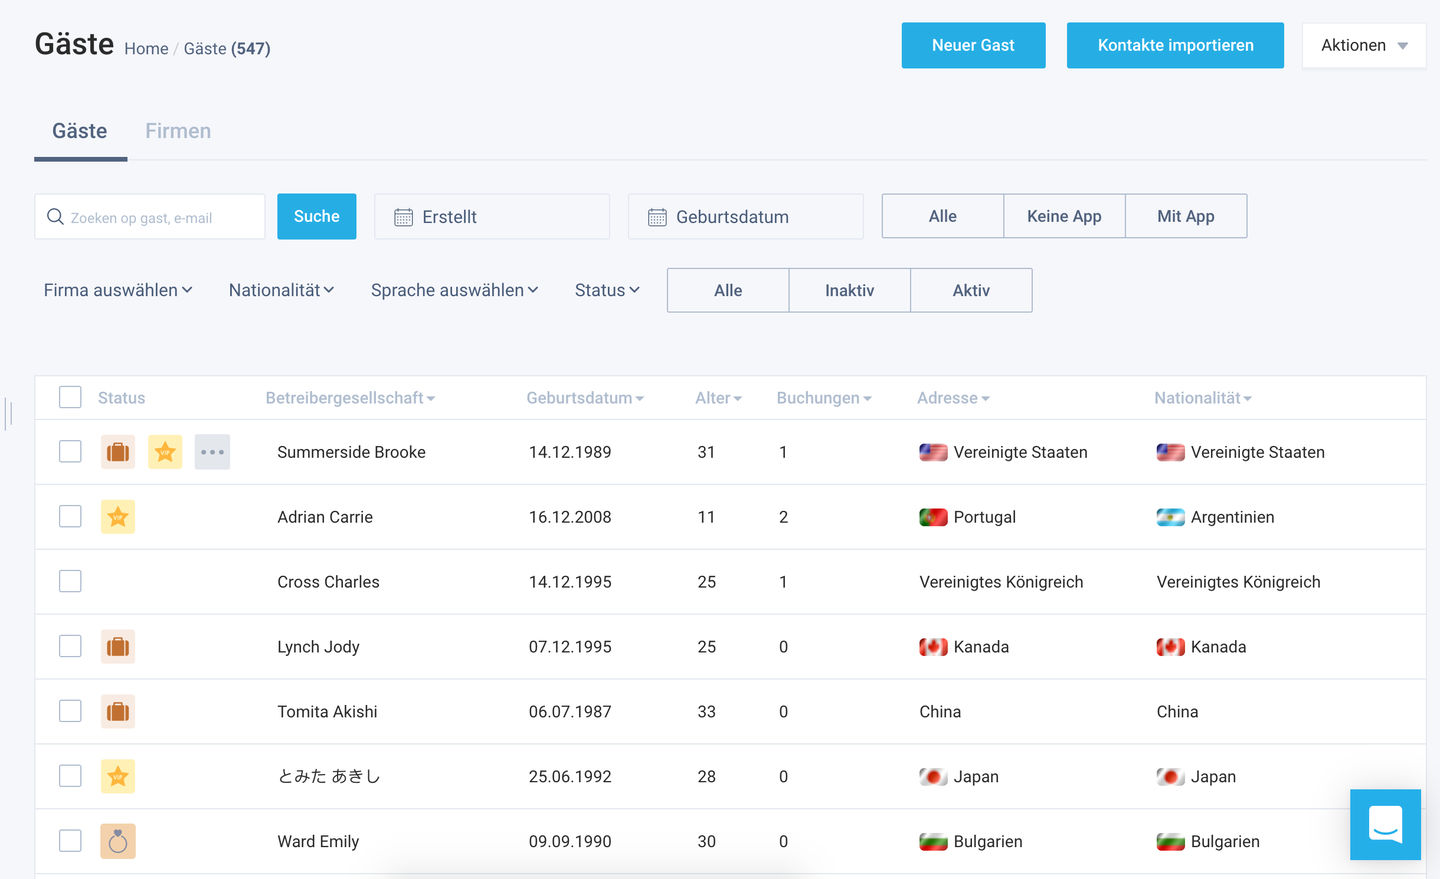Expand the Sprache auswählen dropdown
The height and width of the screenshot is (879, 1440).
point(454,290)
